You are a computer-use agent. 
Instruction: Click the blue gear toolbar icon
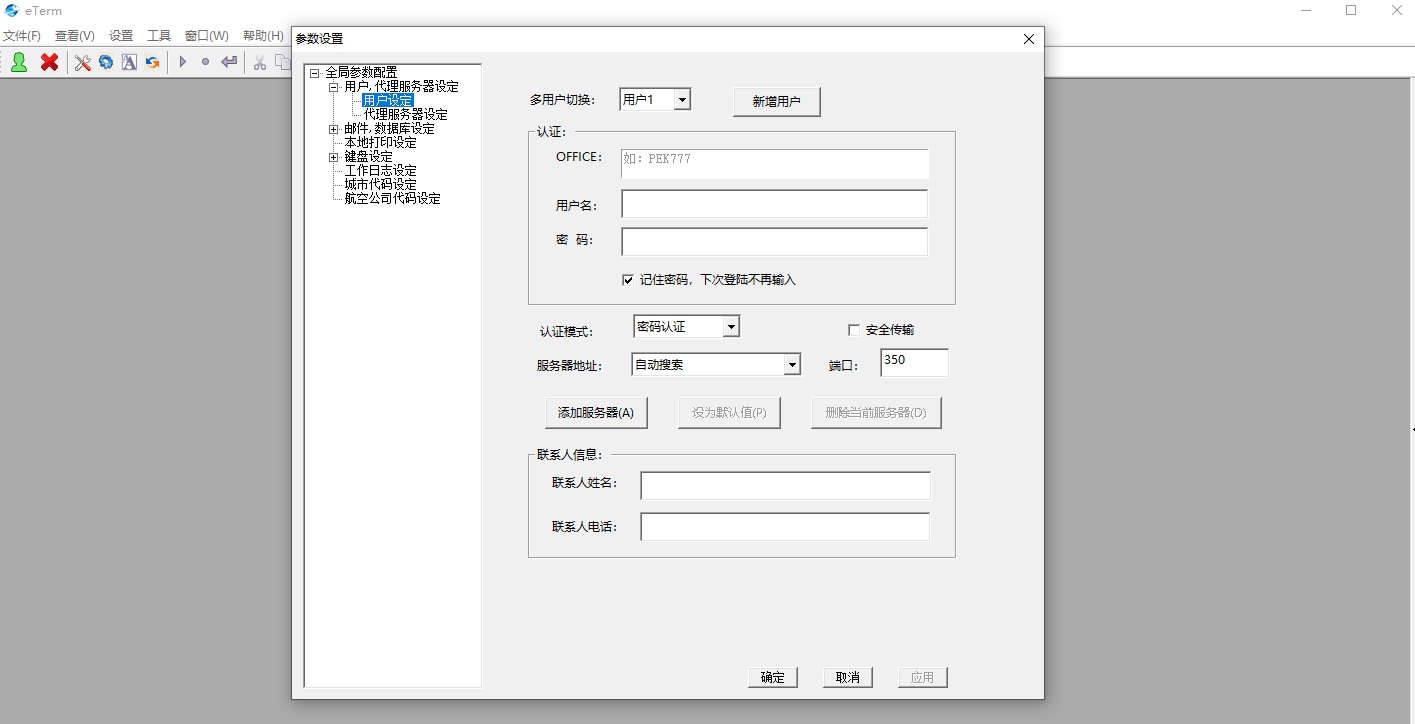click(105, 62)
